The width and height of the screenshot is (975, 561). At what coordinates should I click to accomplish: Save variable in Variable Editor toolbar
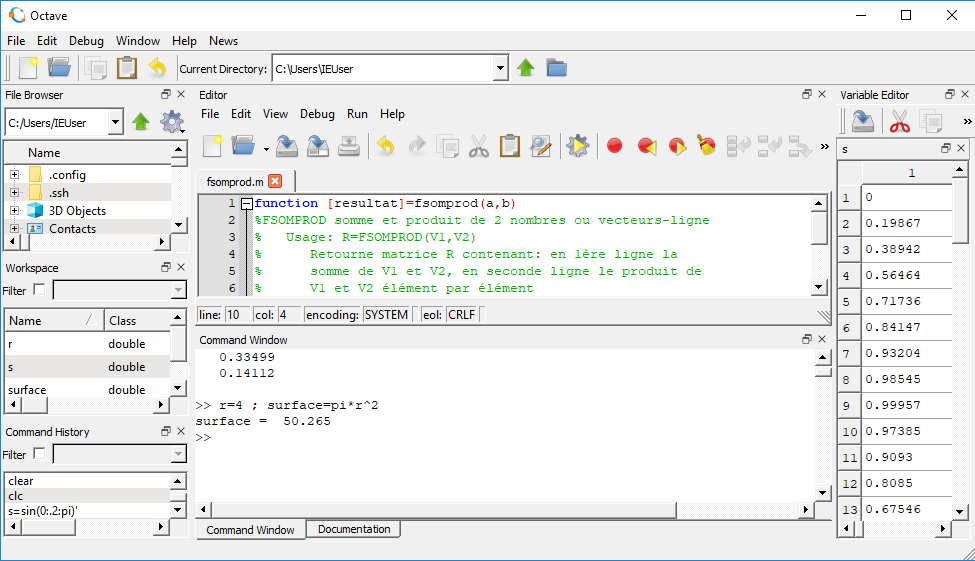coord(863,121)
